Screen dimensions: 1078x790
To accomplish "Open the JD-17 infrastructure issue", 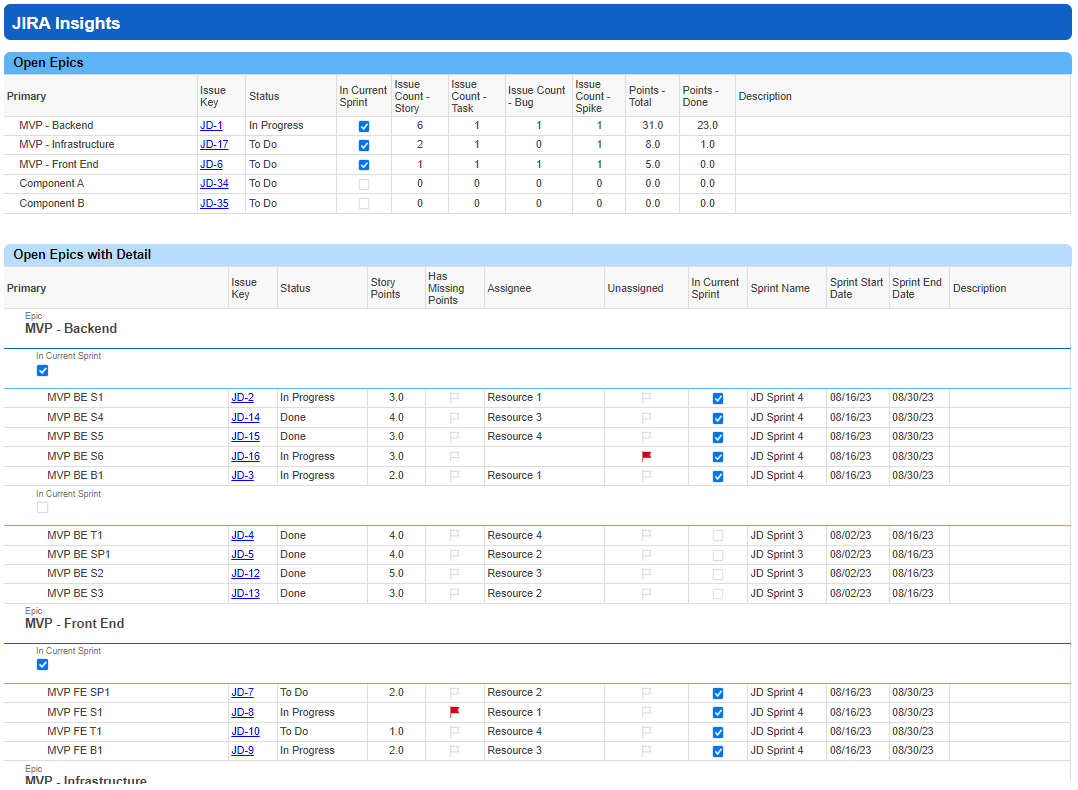I will tap(214, 145).
